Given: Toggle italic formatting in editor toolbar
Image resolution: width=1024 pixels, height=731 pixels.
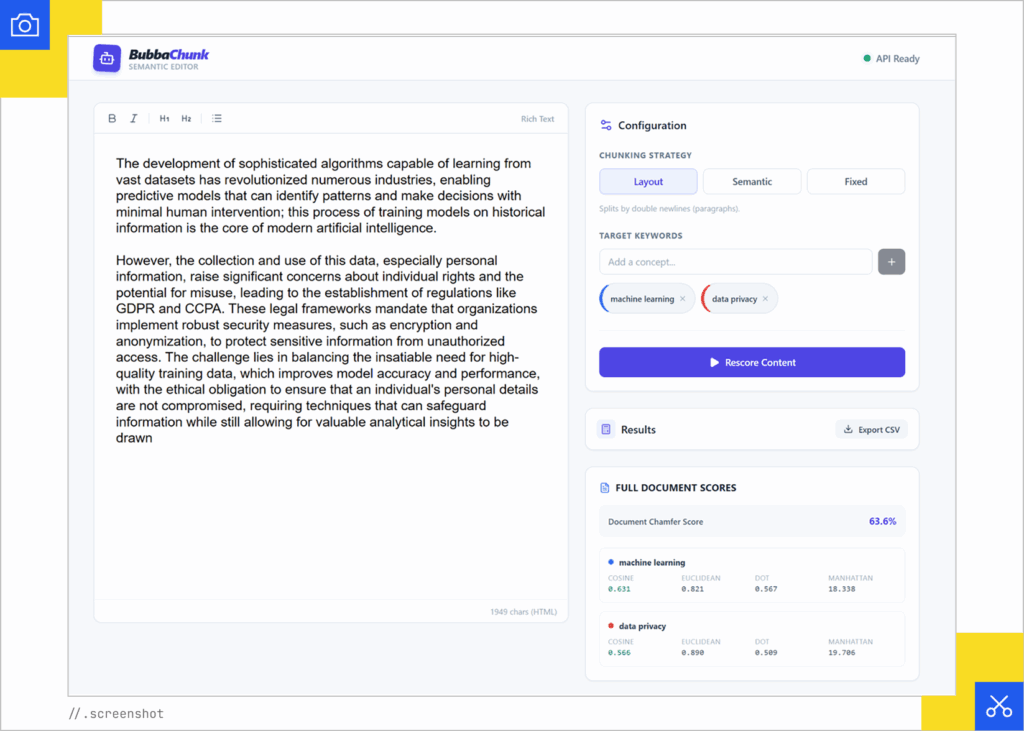Looking at the screenshot, I should [134, 119].
